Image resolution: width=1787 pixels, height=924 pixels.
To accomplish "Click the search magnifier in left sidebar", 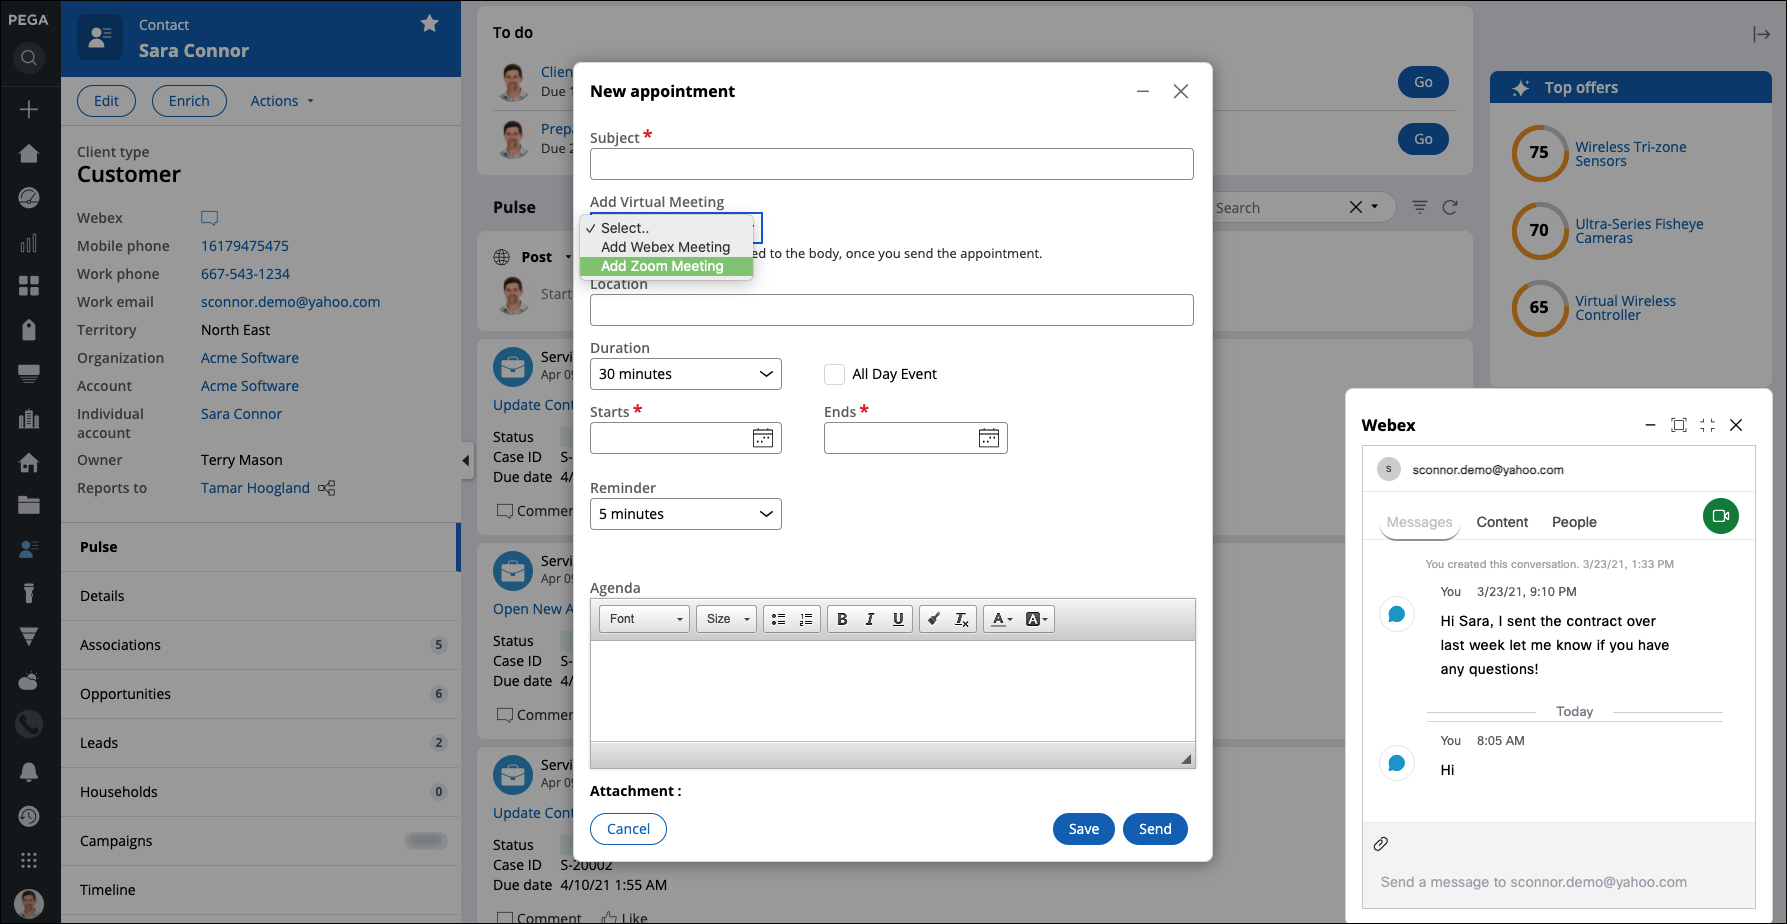I will click(29, 58).
